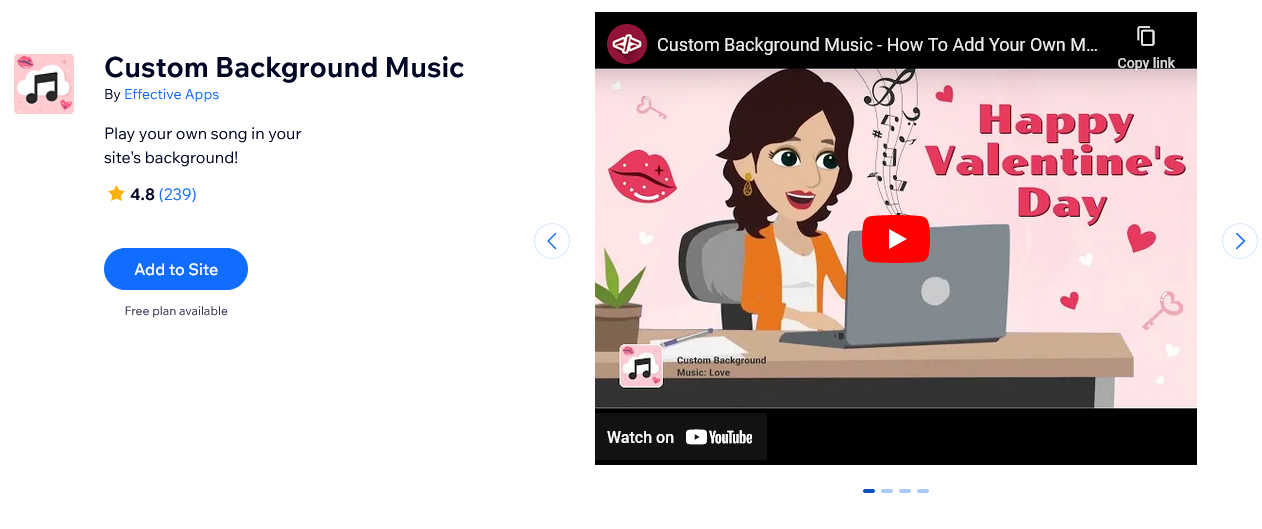Play the video with red YouTube button
The height and width of the screenshot is (529, 1262).
click(896, 239)
